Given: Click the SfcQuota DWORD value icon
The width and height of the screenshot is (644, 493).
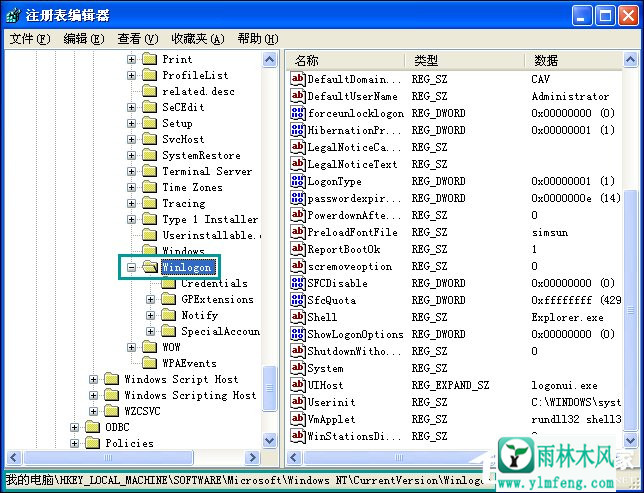Looking at the screenshot, I should click(x=298, y=300).
